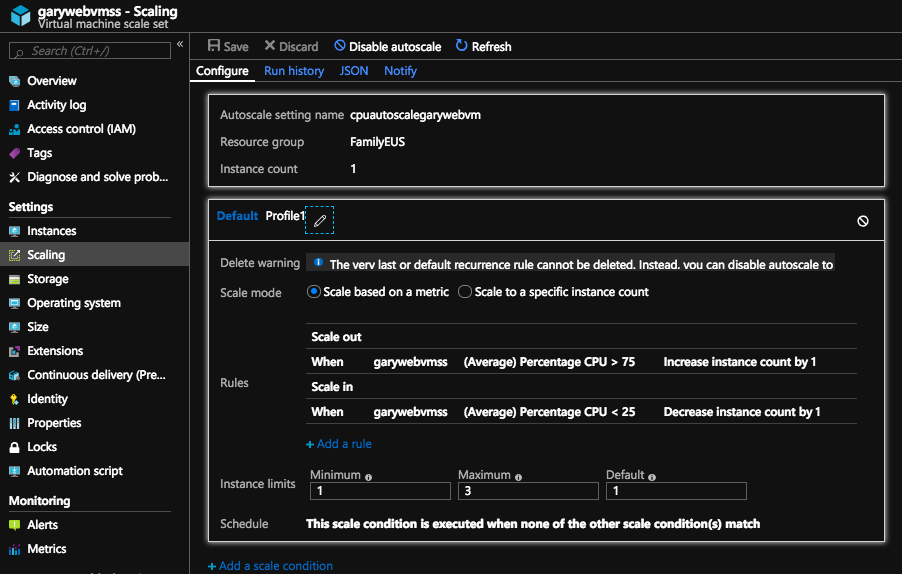The image size is (902, 574).
Task: Click the delete warning info icon
Action: [318, 262]
